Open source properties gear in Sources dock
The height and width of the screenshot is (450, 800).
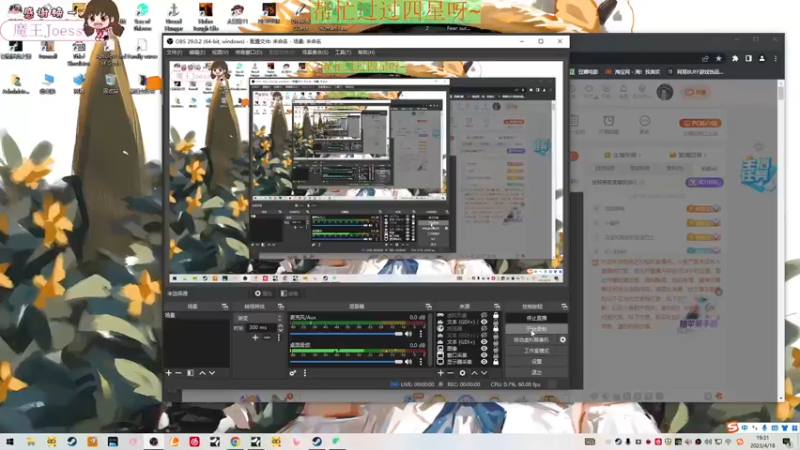tap(462, 373)
